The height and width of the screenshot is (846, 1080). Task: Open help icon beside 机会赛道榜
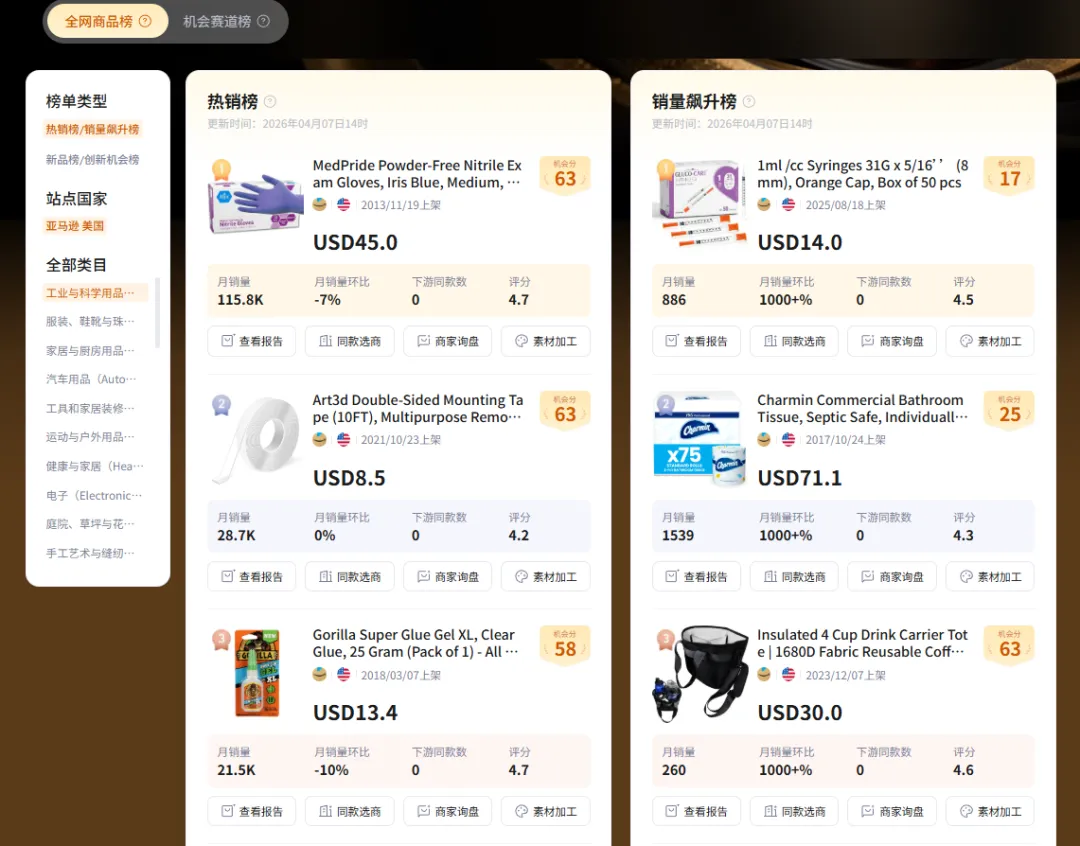pyautogui.click(x=263, y=21)
